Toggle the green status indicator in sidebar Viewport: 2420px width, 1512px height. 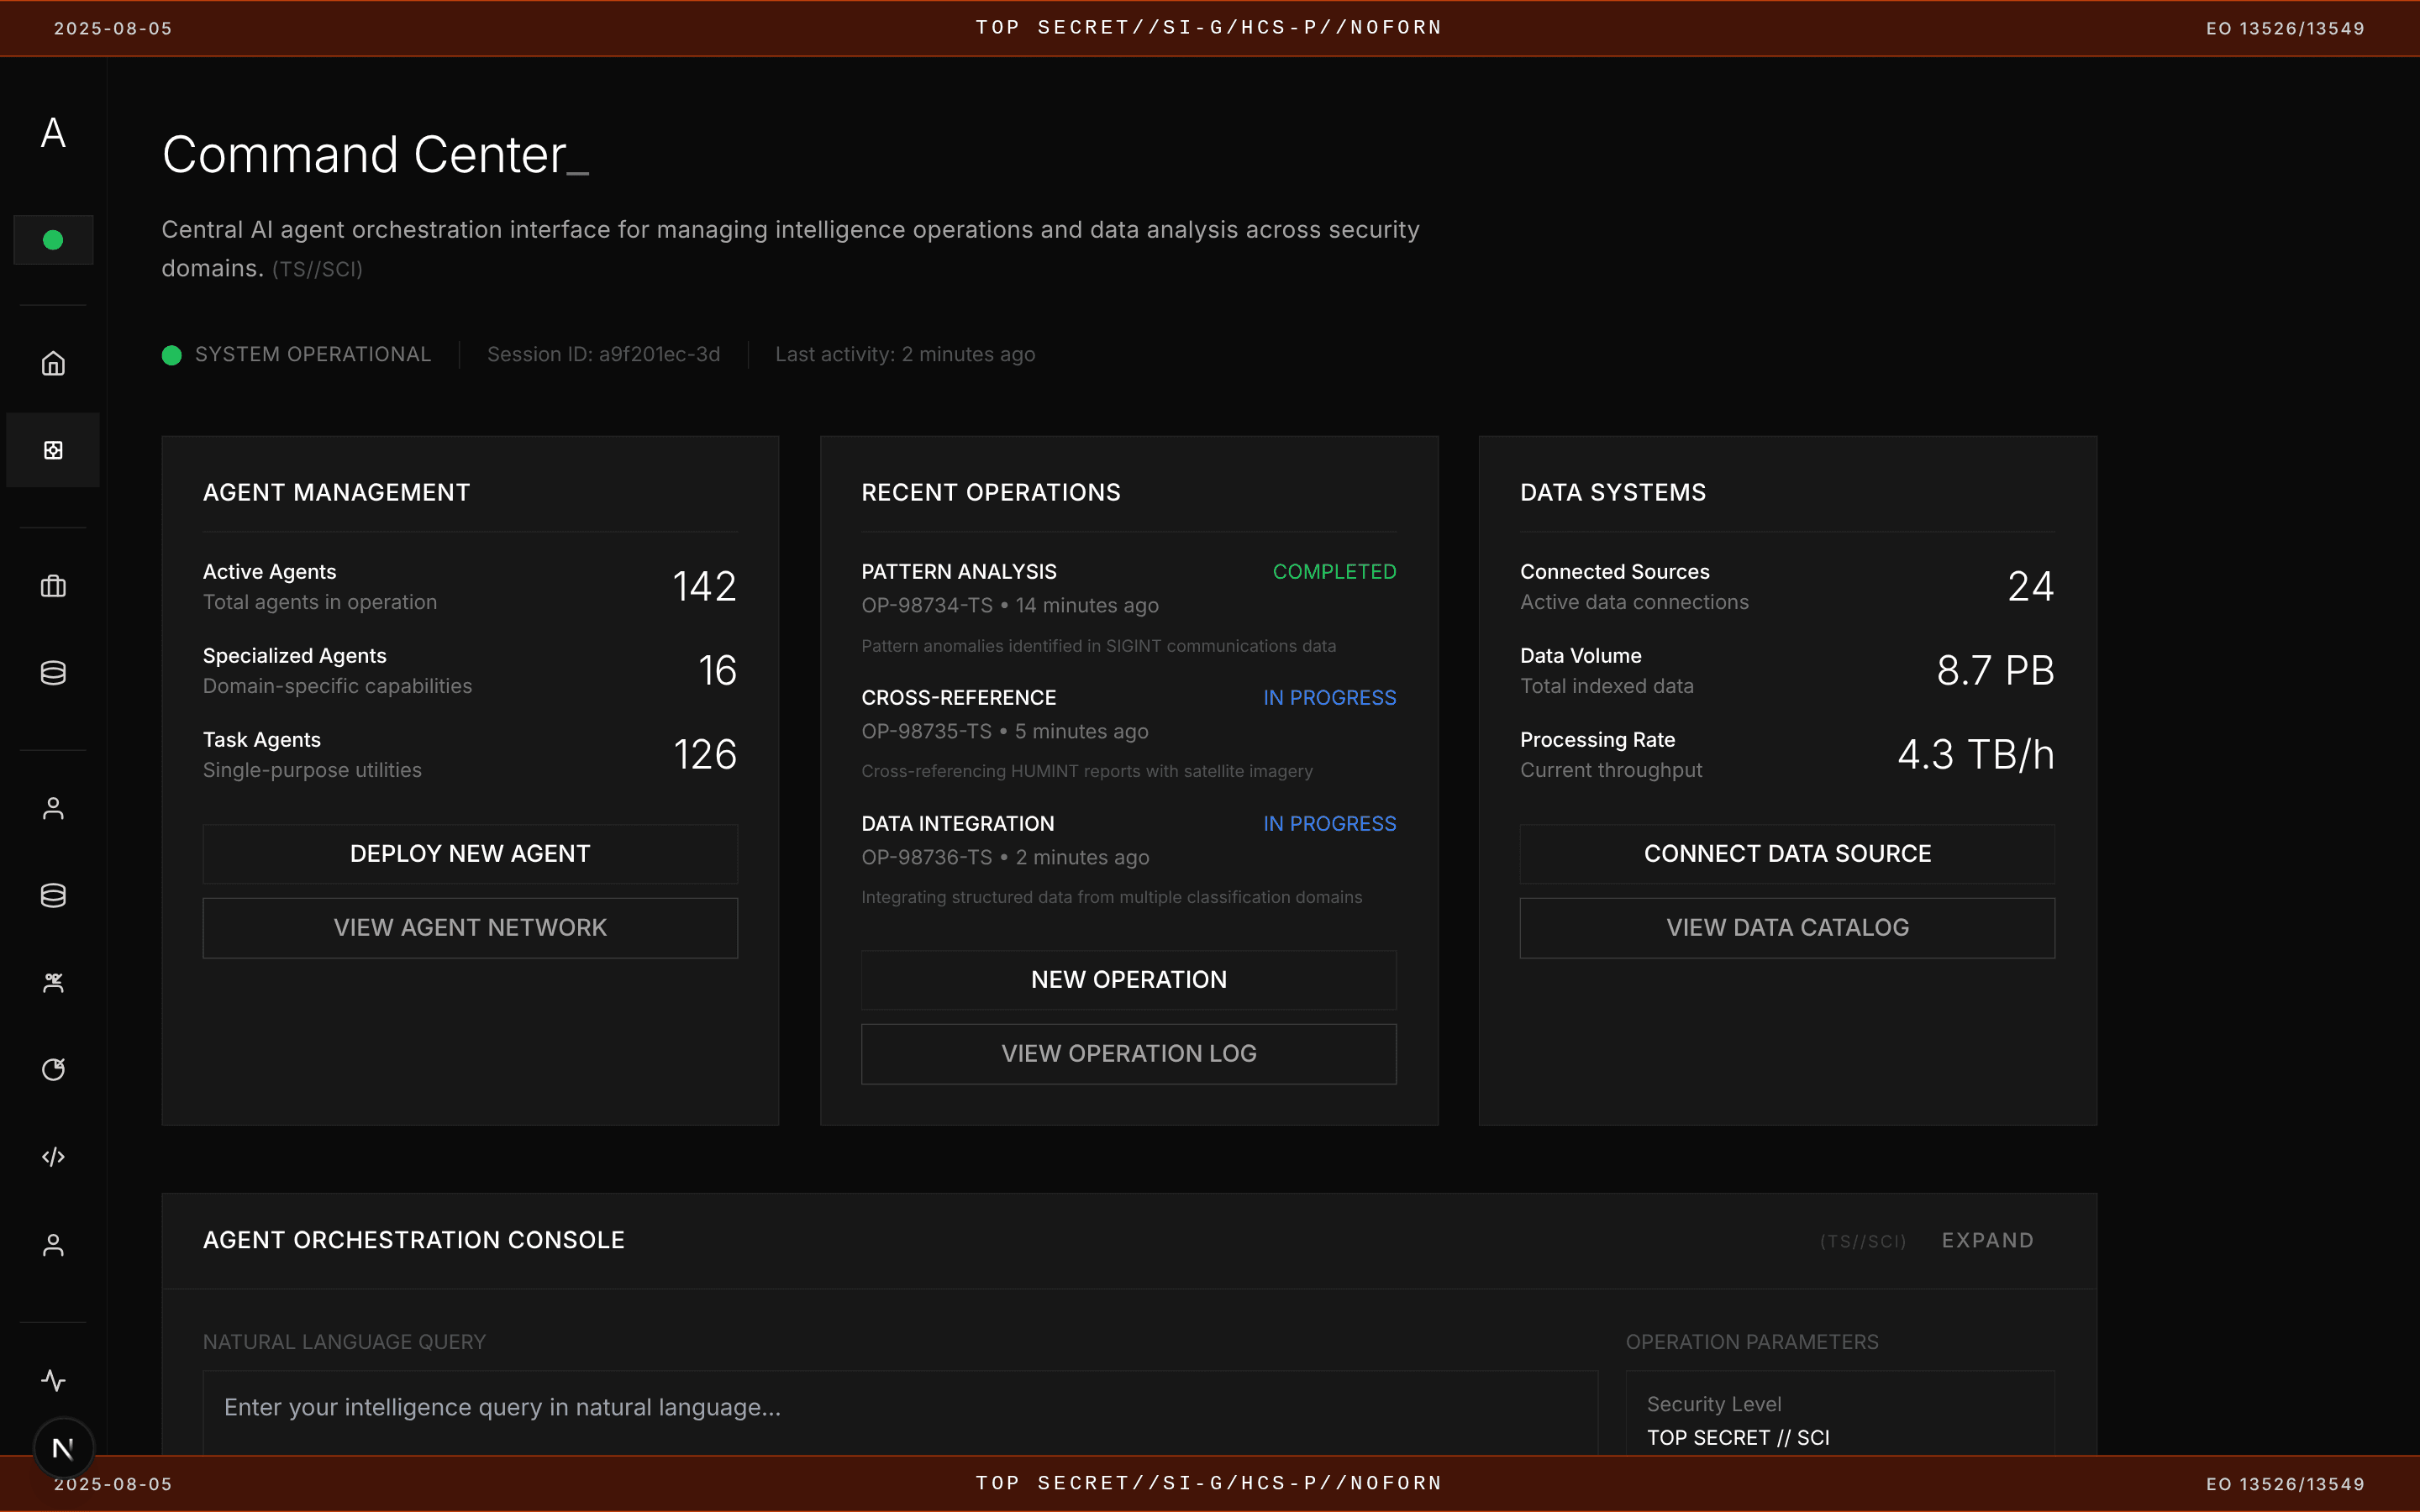pos(53,240)
